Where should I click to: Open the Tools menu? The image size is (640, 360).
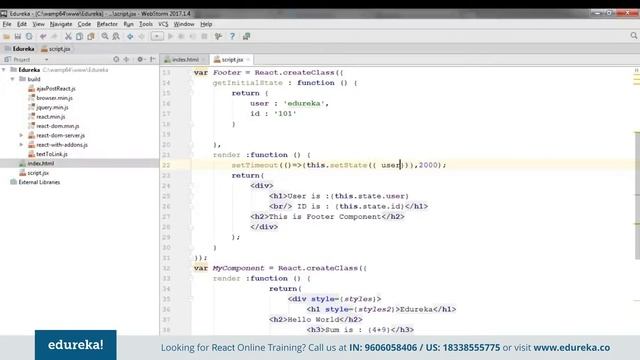tap(146, 24)
